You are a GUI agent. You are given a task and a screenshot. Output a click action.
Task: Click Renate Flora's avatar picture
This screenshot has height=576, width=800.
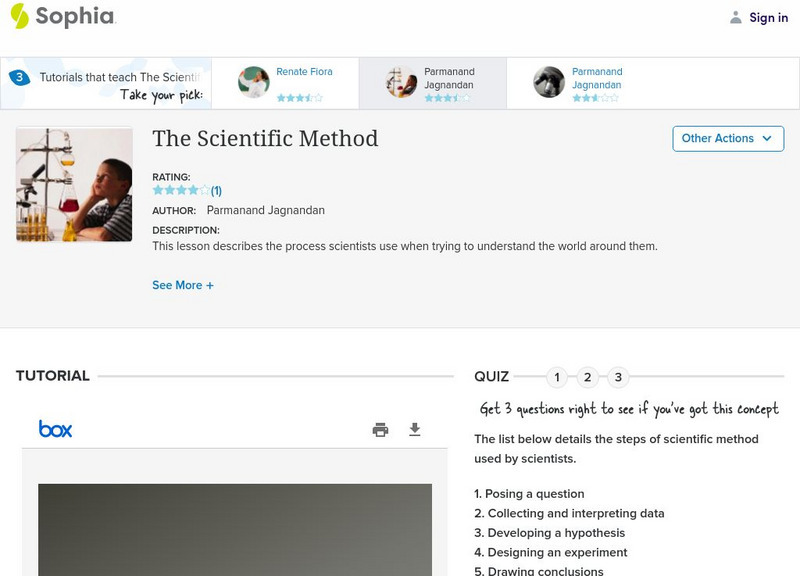click(x=254, y=82)
